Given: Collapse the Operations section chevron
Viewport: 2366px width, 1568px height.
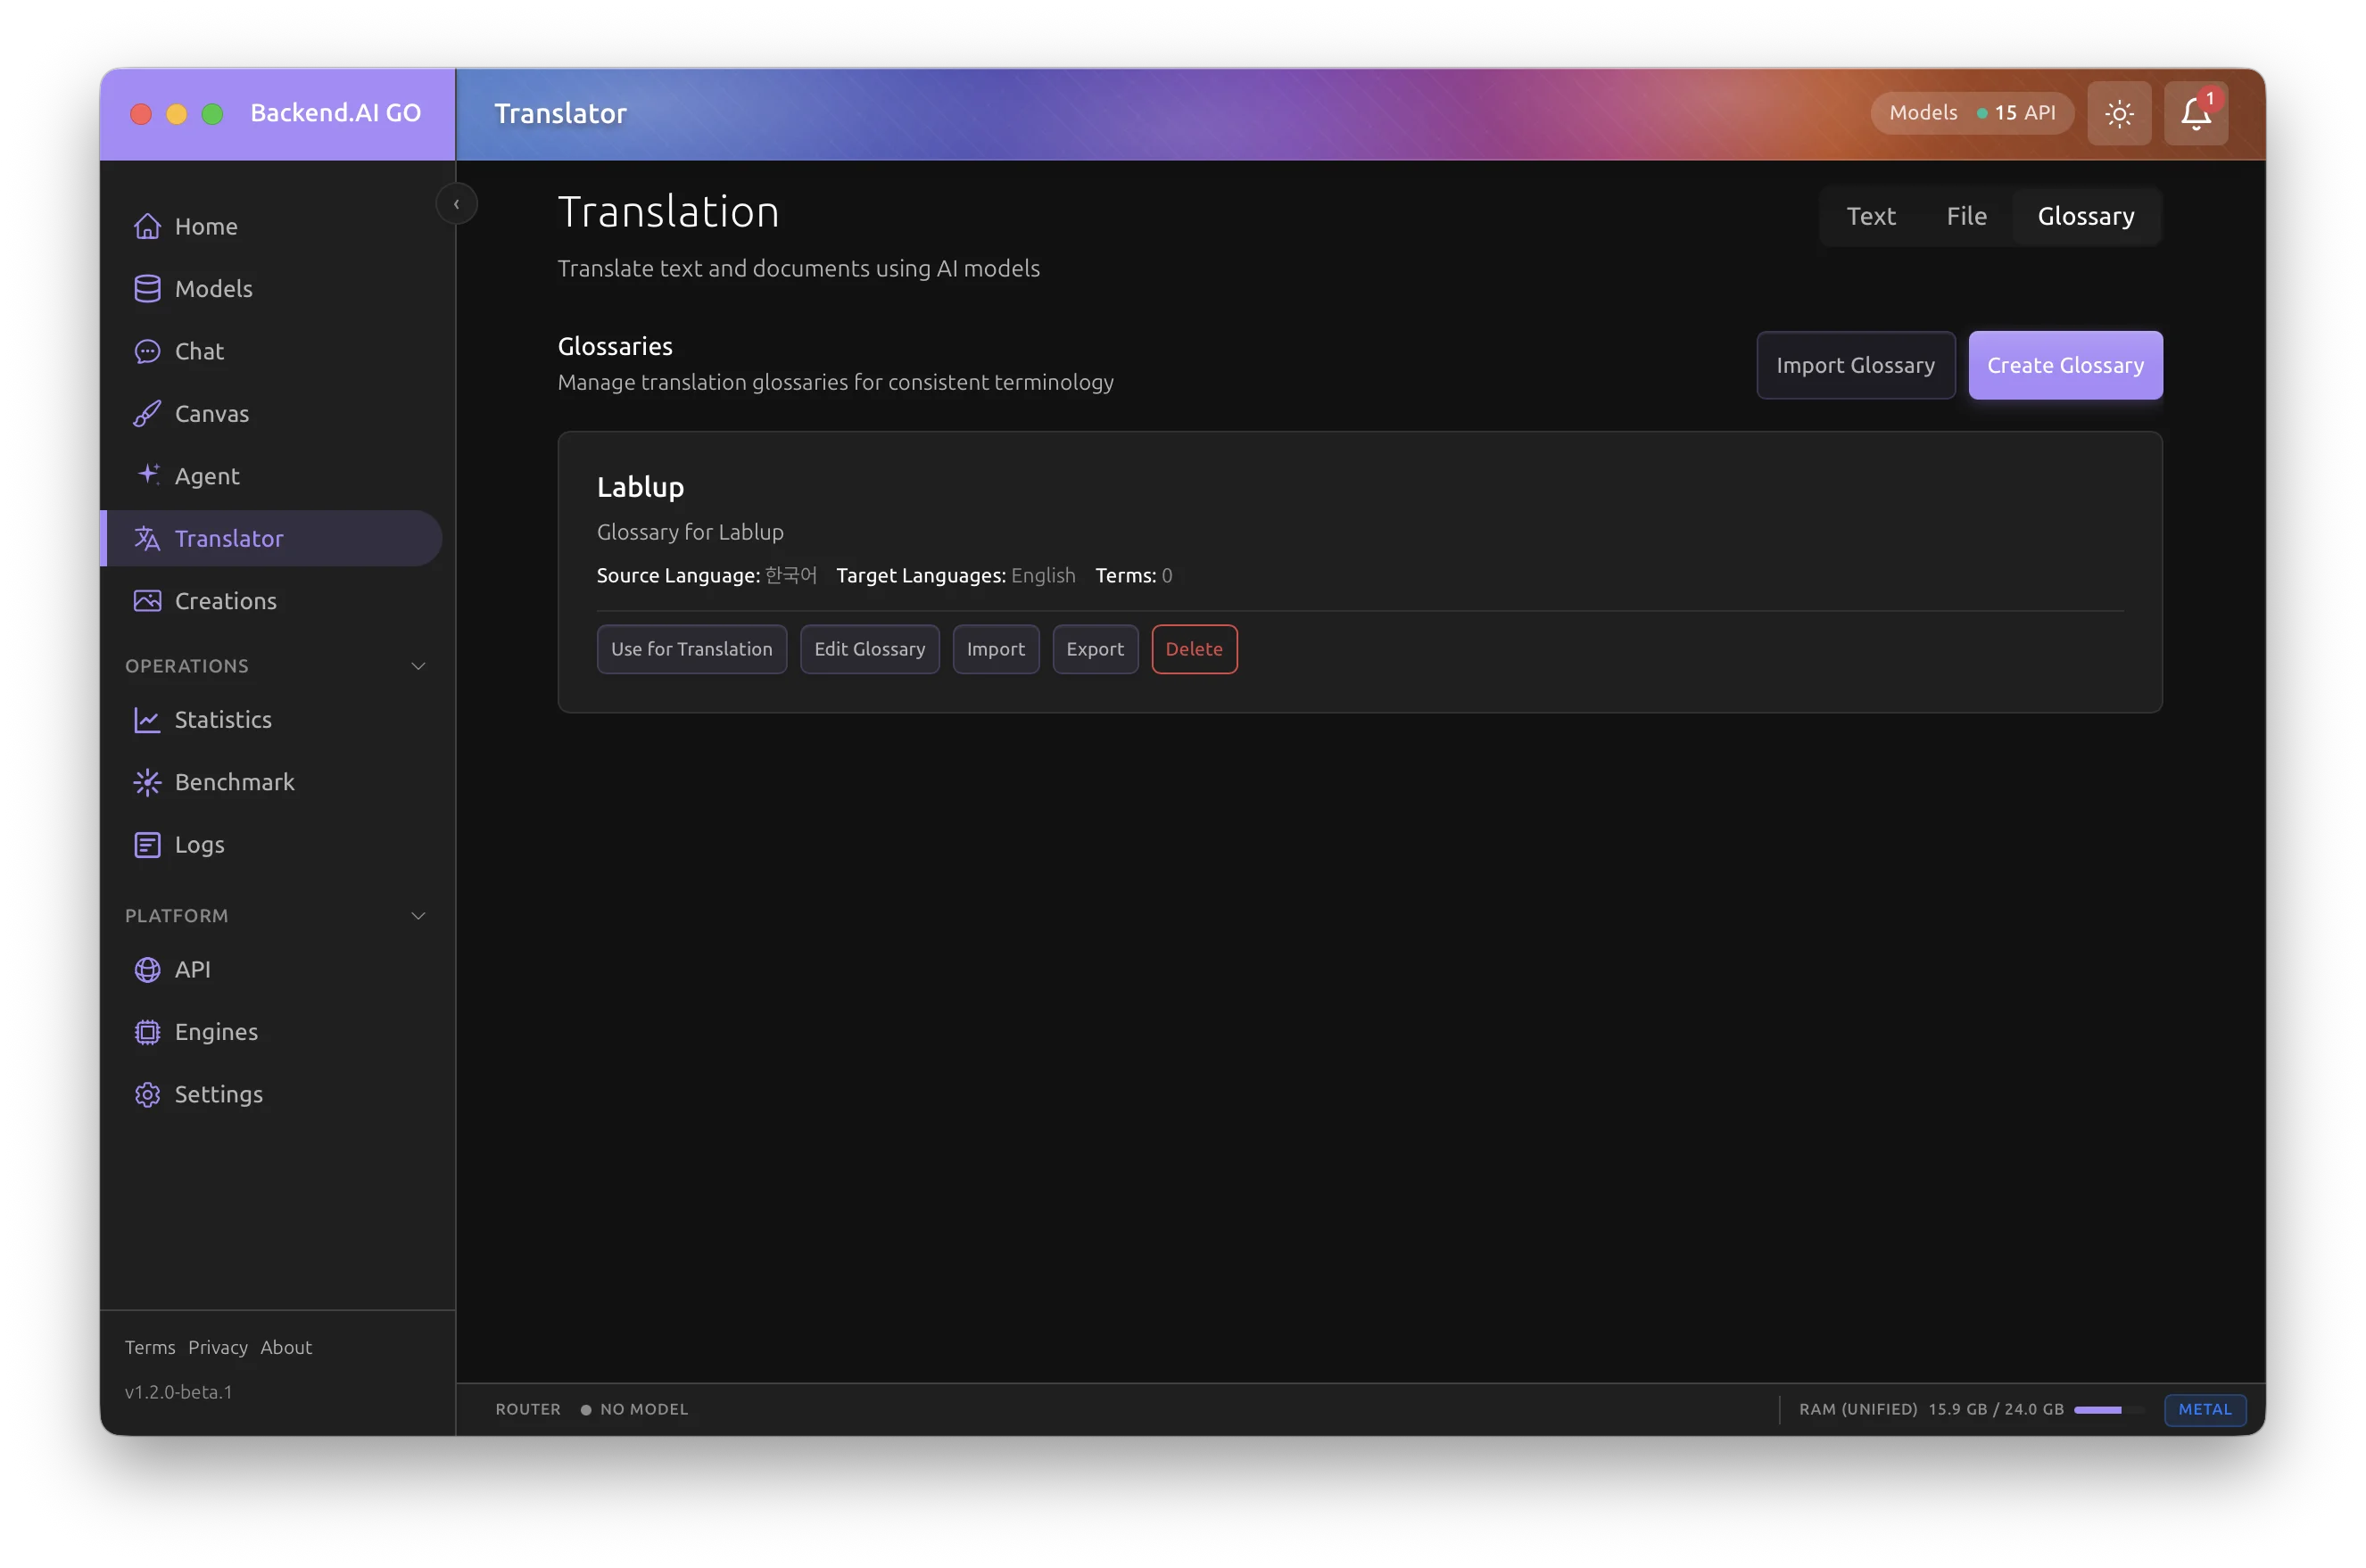Looking at the screenshot, I should click(x=418, y=666).
